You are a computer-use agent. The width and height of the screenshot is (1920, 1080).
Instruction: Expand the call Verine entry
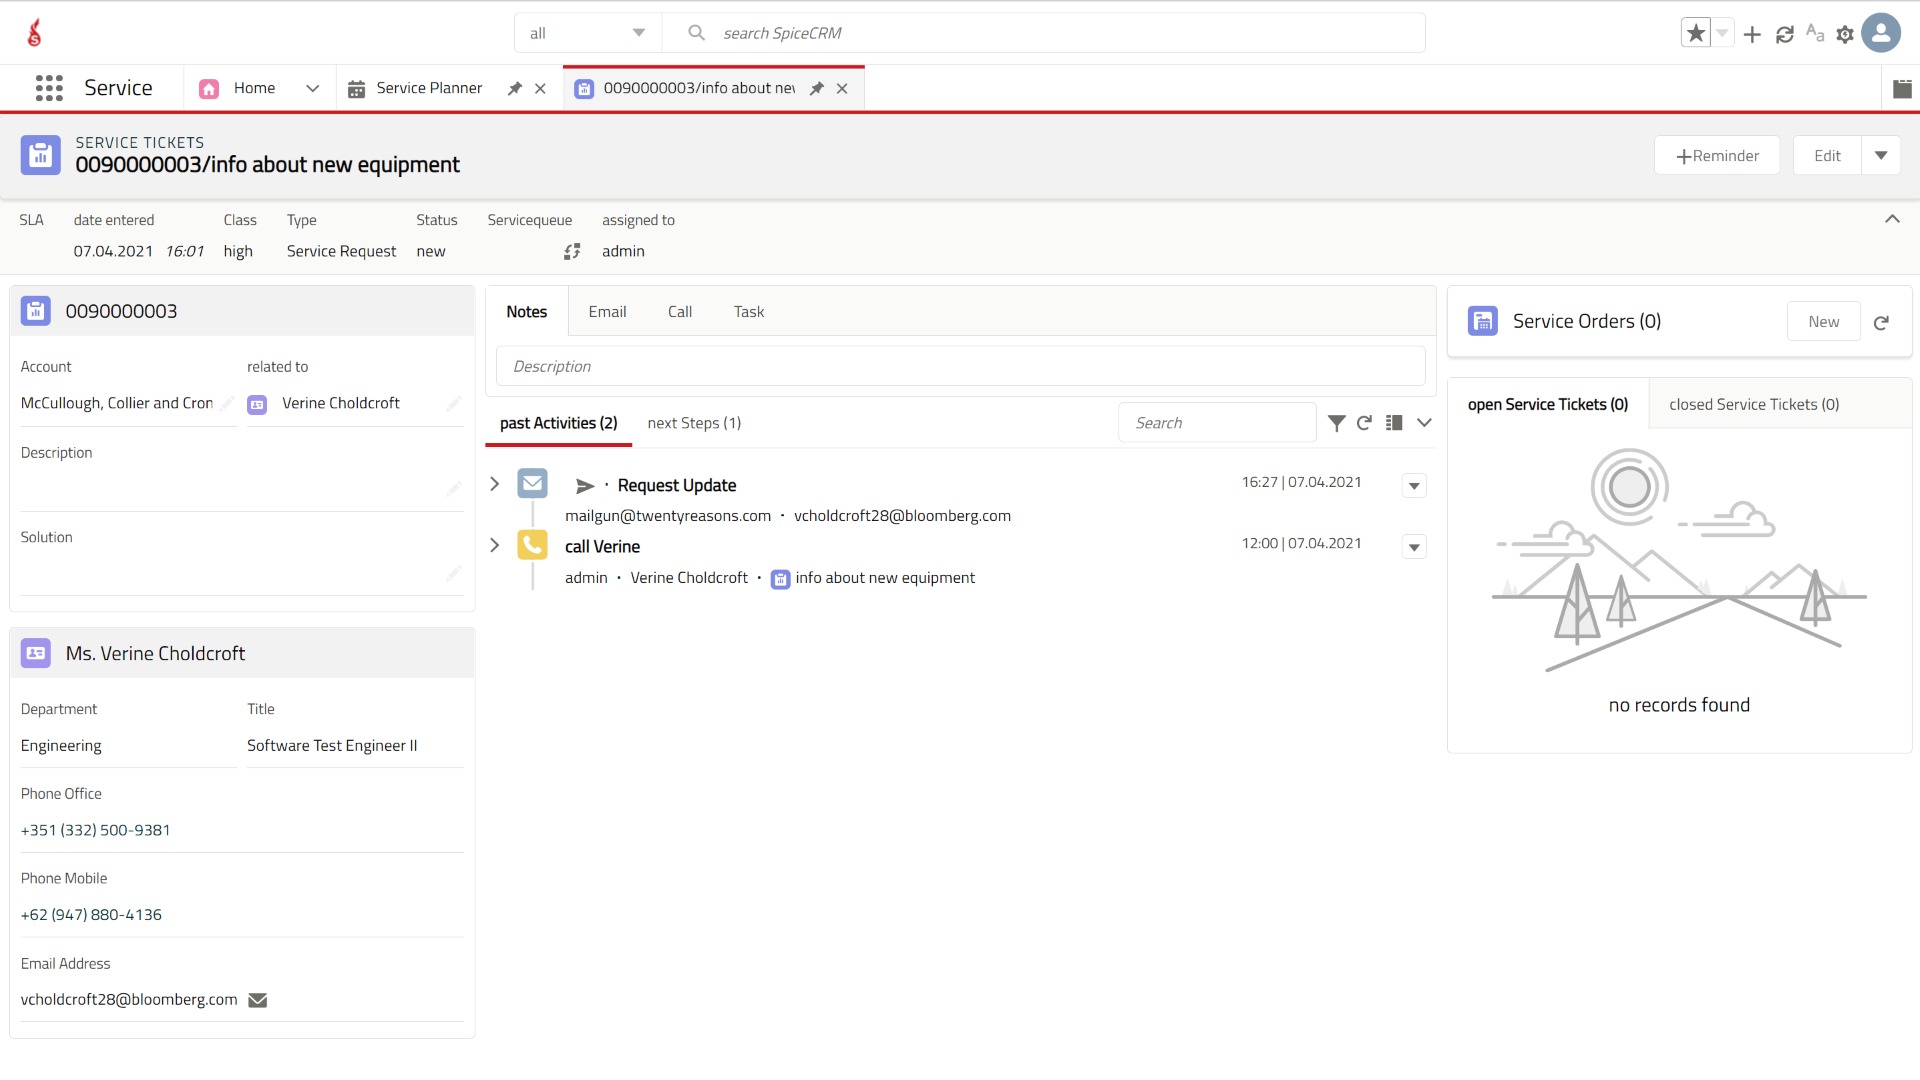point(494,545)
